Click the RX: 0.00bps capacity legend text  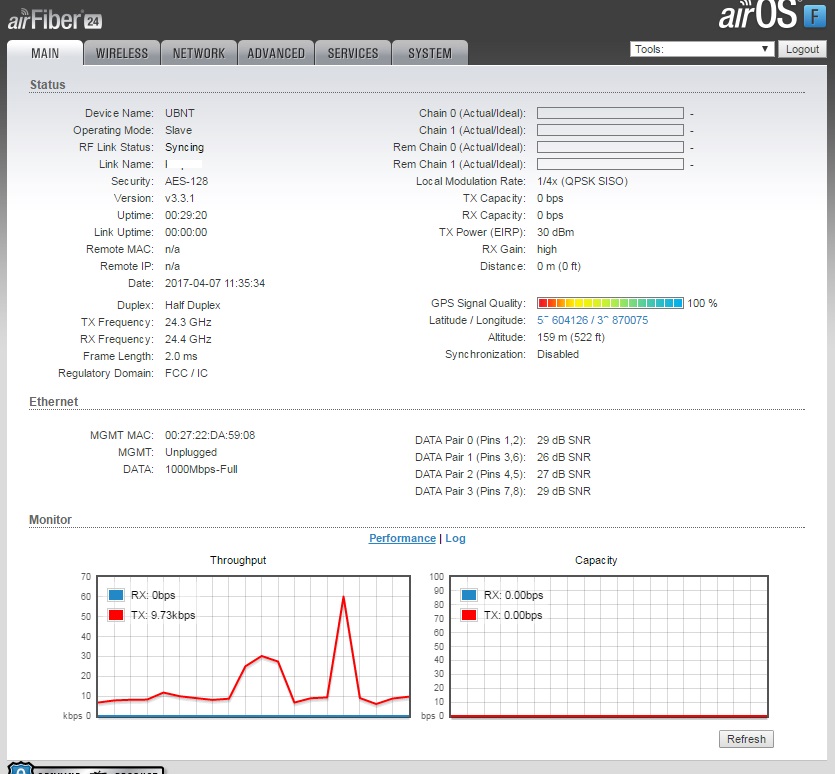pos(513,595)
